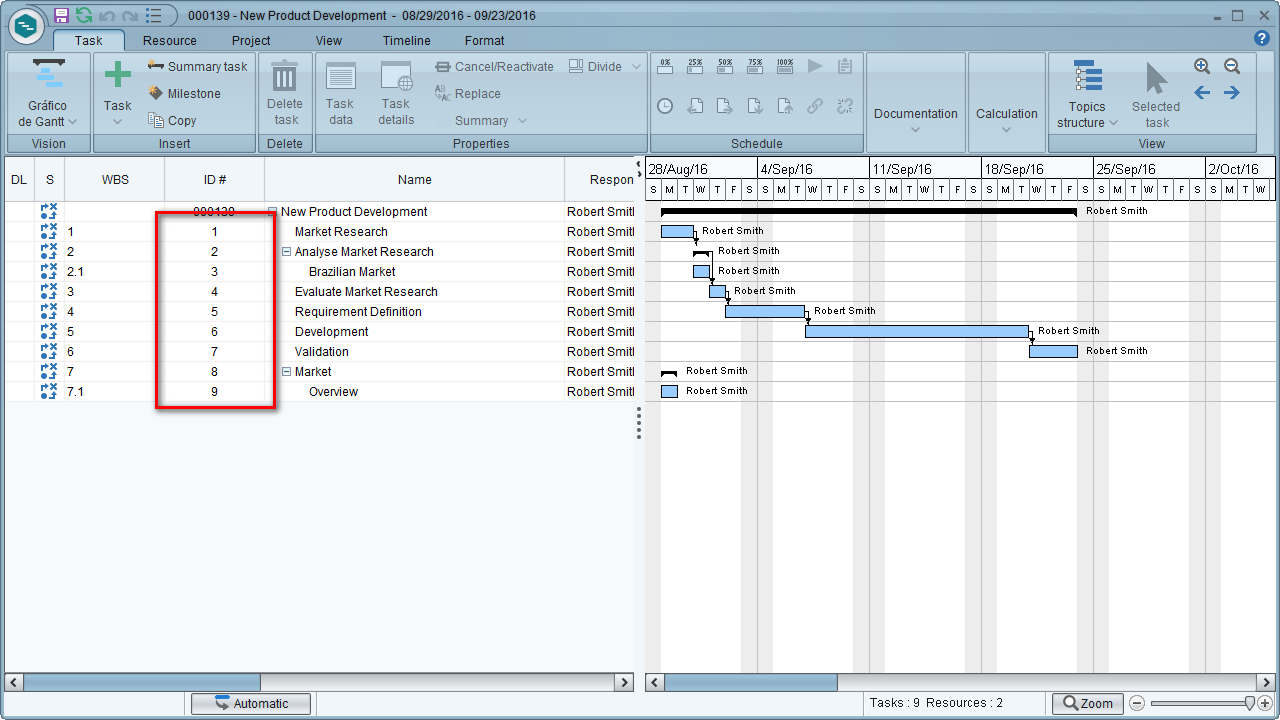Screen dimensions: 1280x720
Task: Toggle the Automatic scheduling button
Action: click(251, 704)
